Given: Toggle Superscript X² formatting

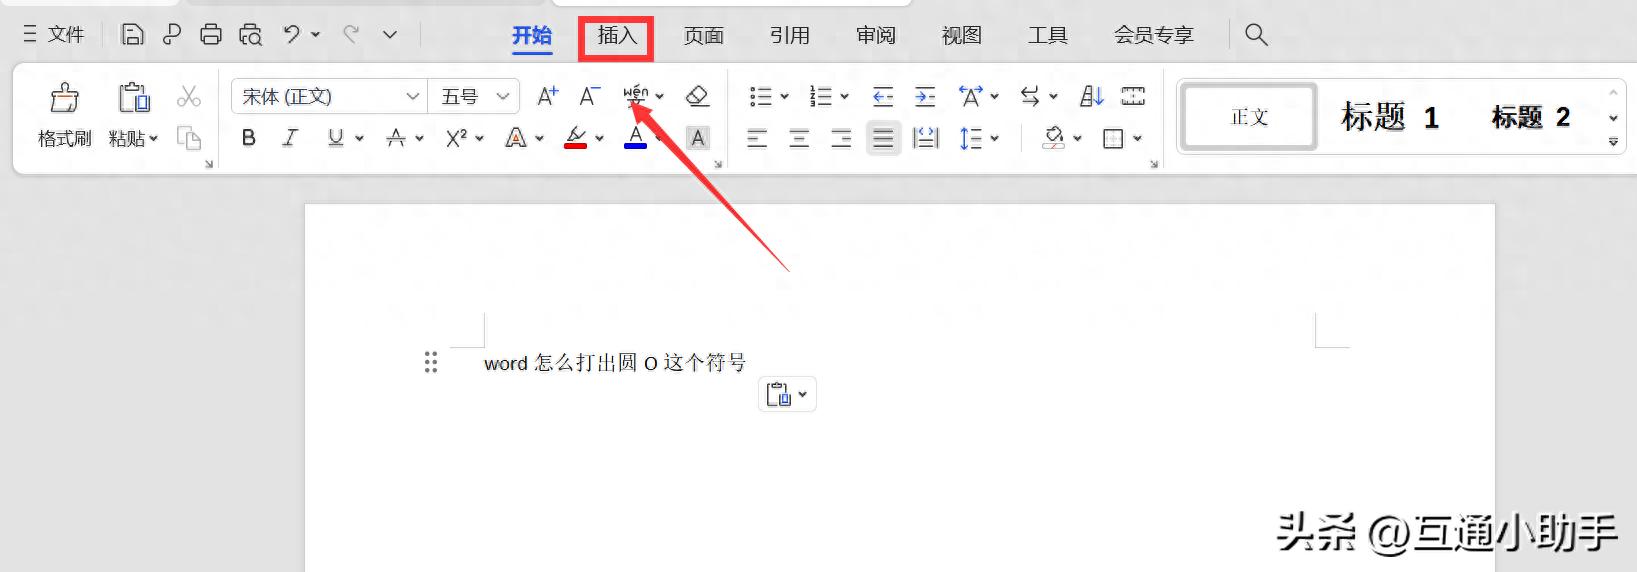Looking at the screenshot, I should pos(456,138).
